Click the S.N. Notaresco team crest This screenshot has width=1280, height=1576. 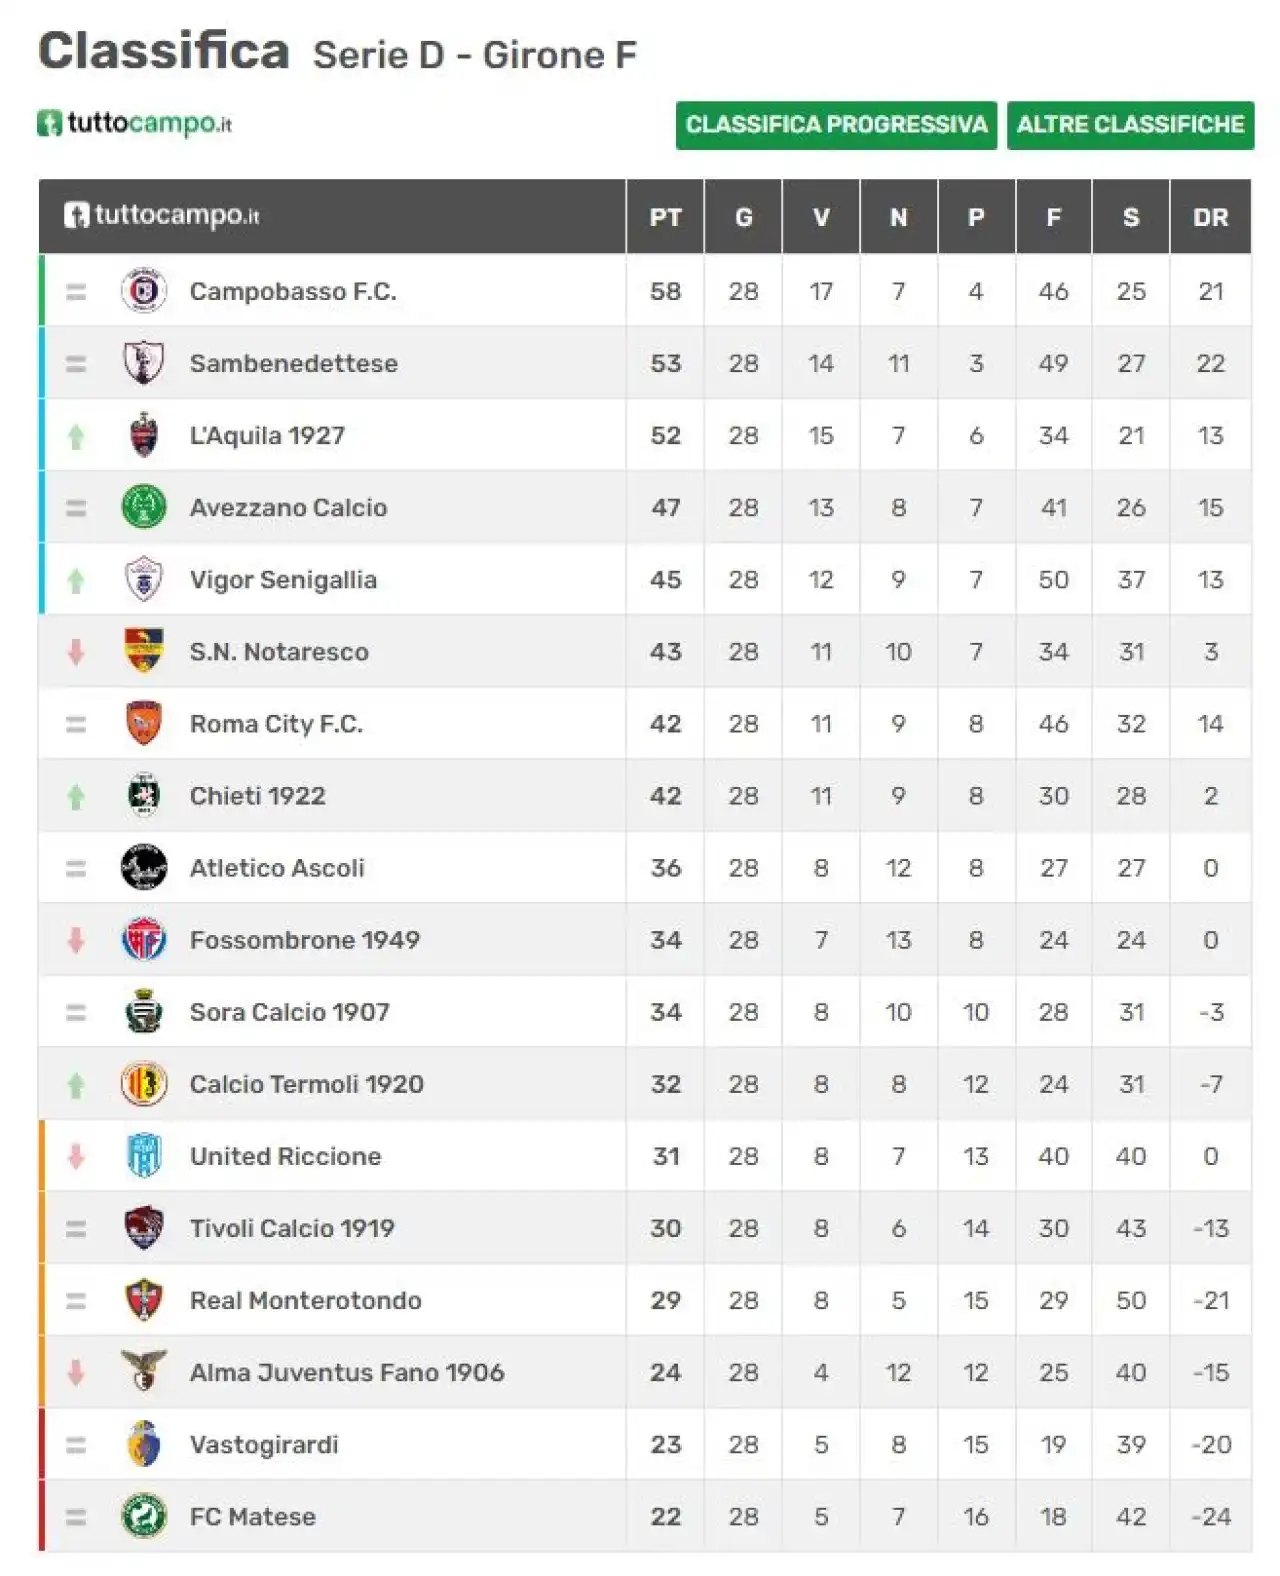tap(143, 651)
